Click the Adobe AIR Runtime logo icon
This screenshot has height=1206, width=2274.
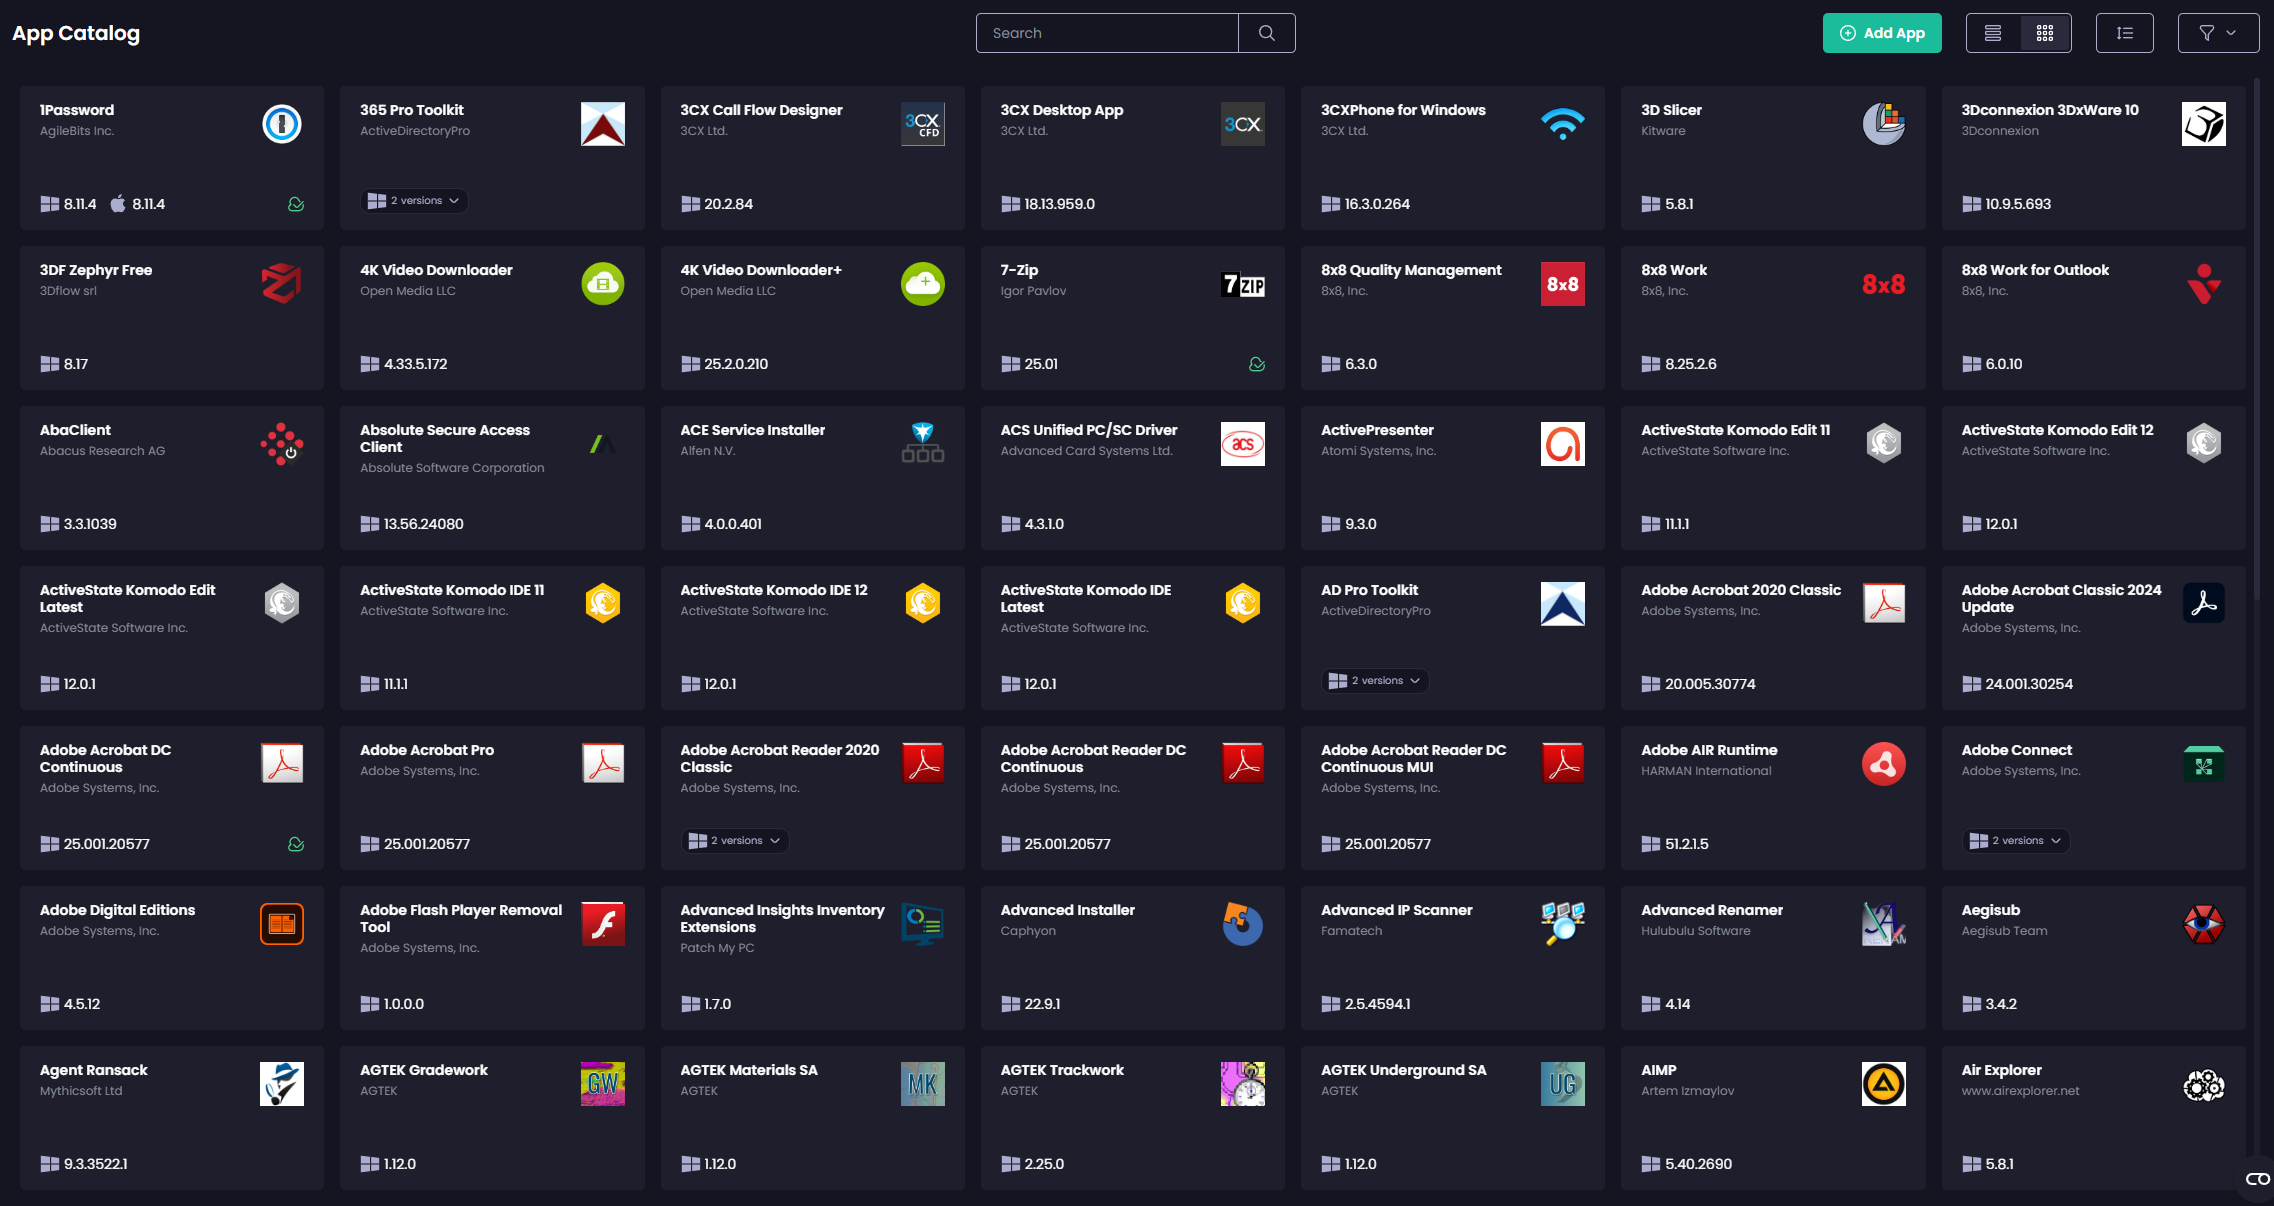[1883, 764]
